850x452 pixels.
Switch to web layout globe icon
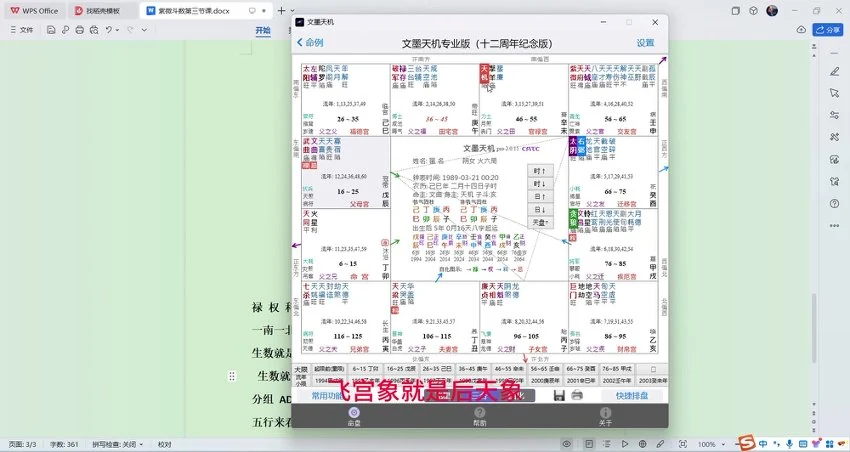642,444
